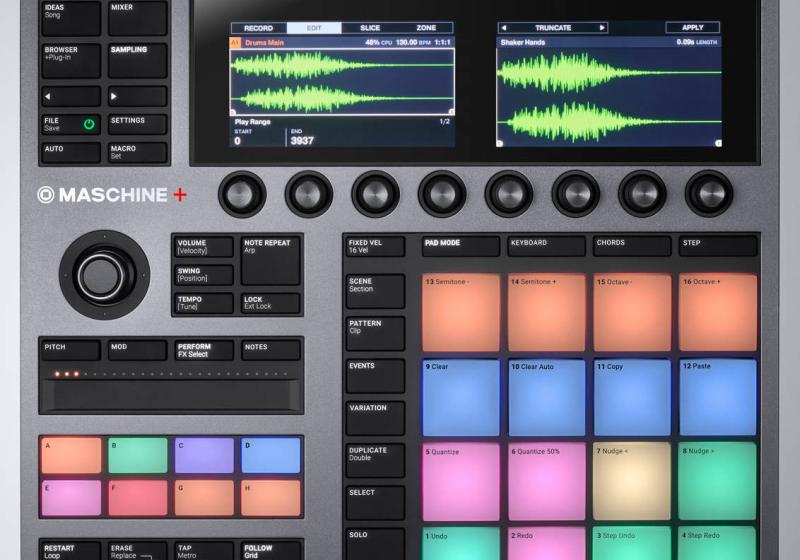Tap pad 16 Octave +

point(718,313)
